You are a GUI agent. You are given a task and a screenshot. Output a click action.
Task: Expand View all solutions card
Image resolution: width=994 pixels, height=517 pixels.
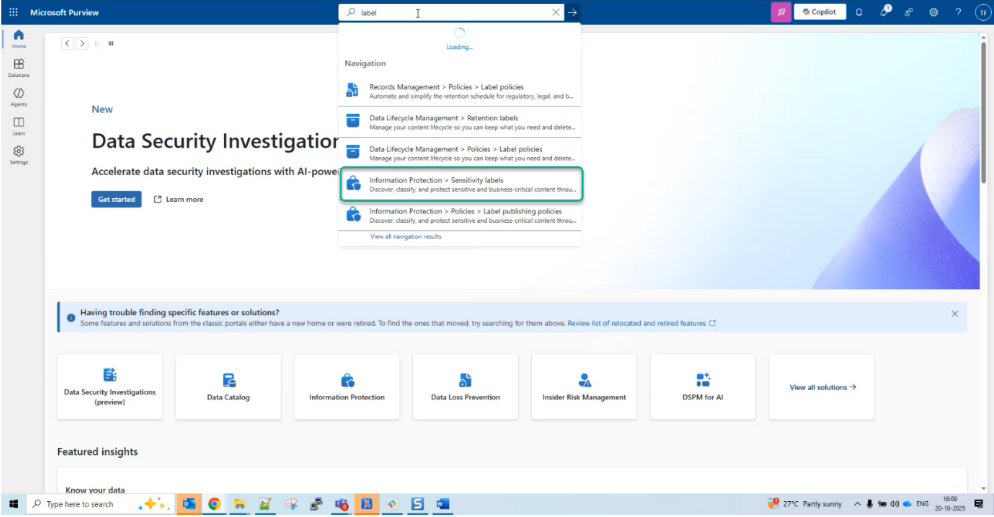[x=822, y=387]
